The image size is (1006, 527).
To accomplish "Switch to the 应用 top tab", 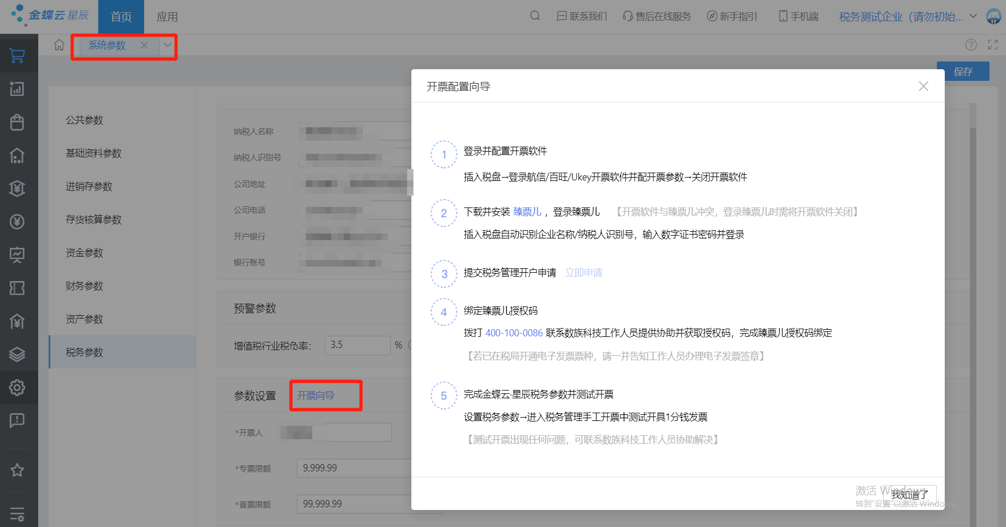I will 167,17.
